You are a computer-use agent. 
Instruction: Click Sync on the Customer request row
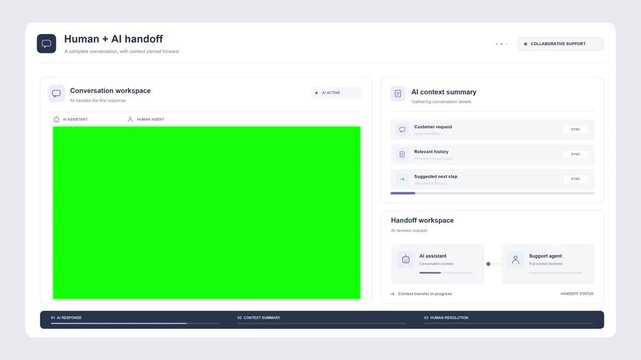coord(576,130)
